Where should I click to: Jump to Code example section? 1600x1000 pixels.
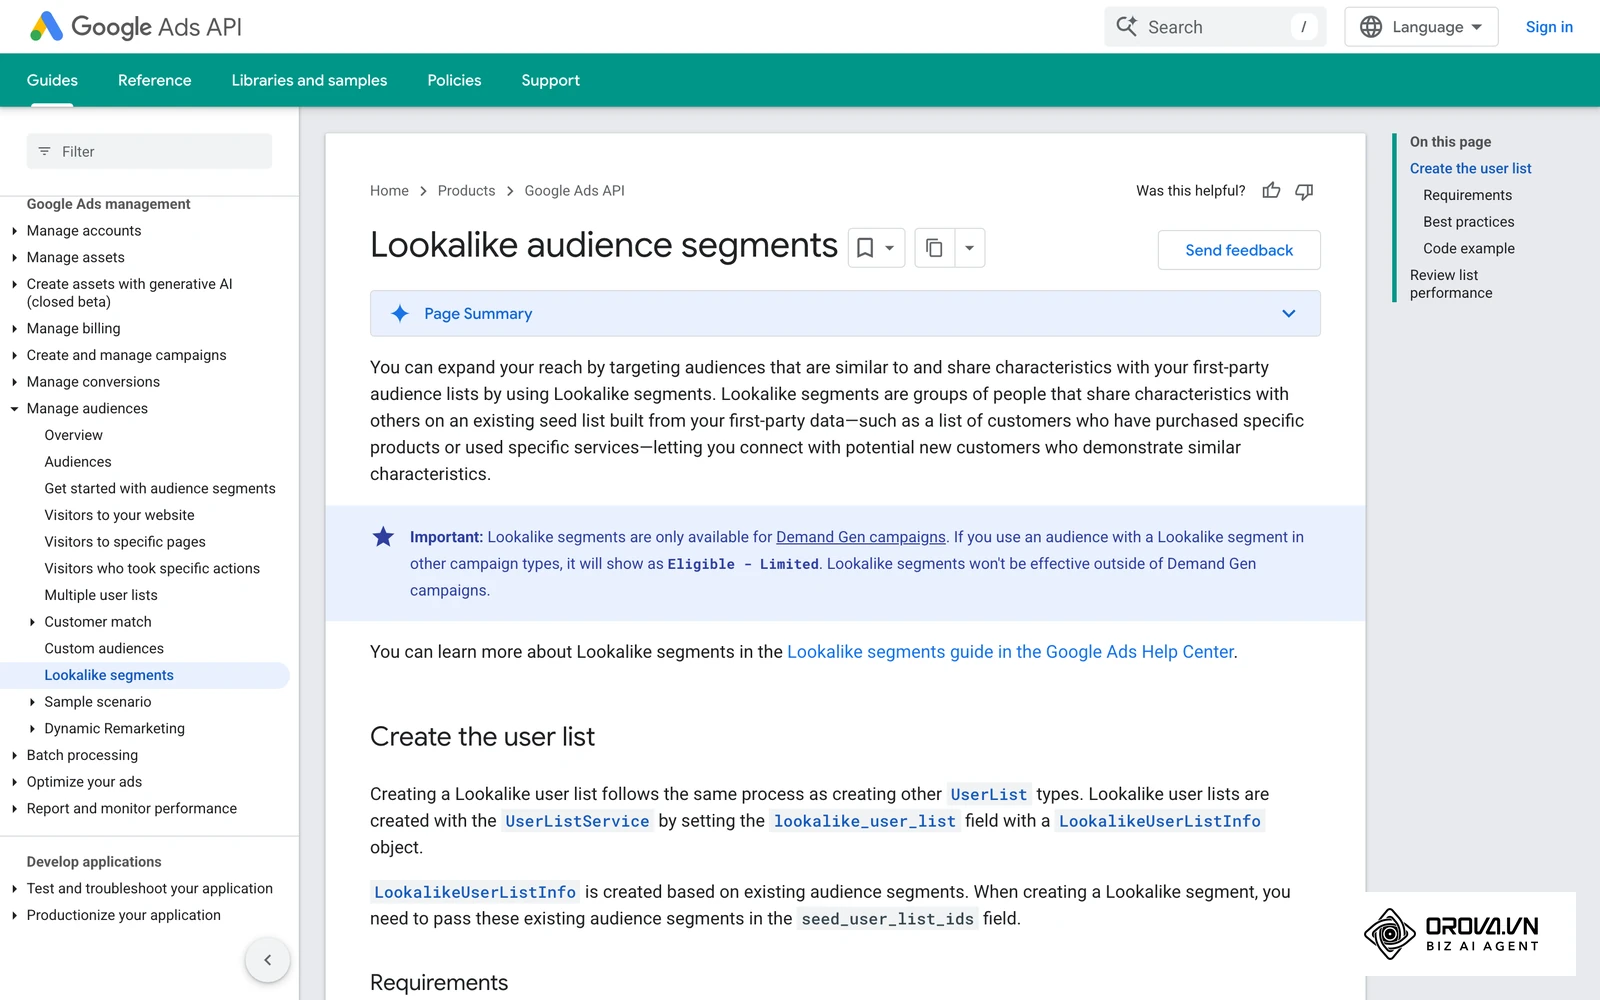coord(1468,249)
